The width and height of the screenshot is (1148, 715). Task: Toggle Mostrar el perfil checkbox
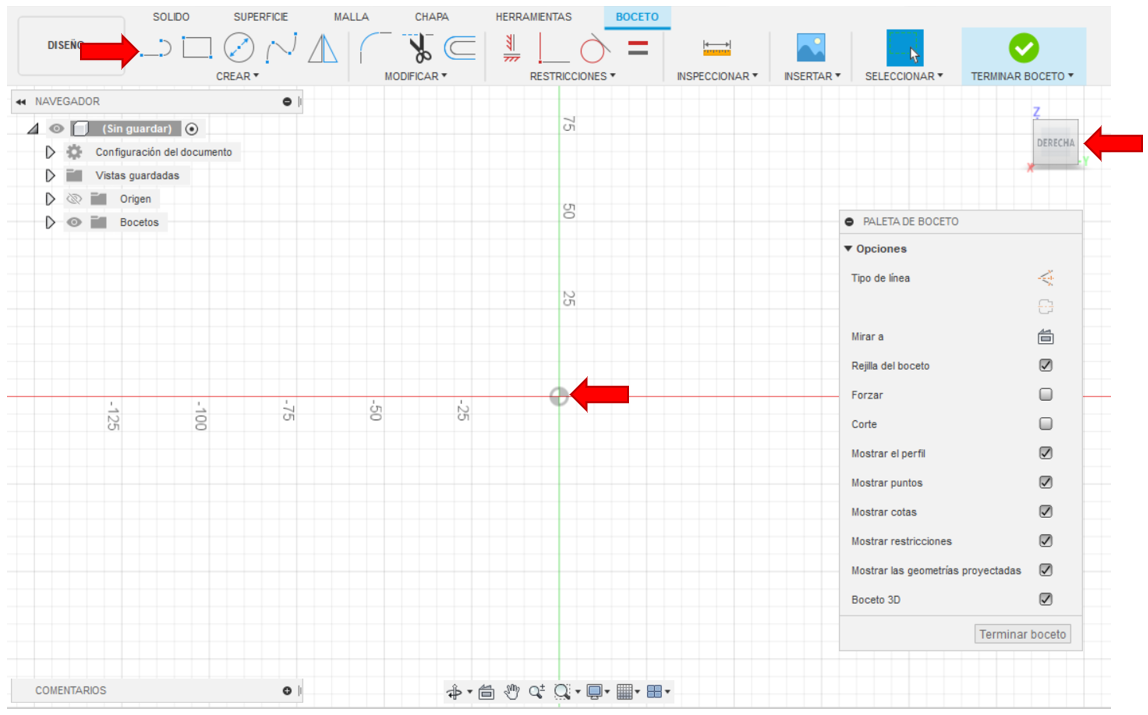click(1046, 453)
